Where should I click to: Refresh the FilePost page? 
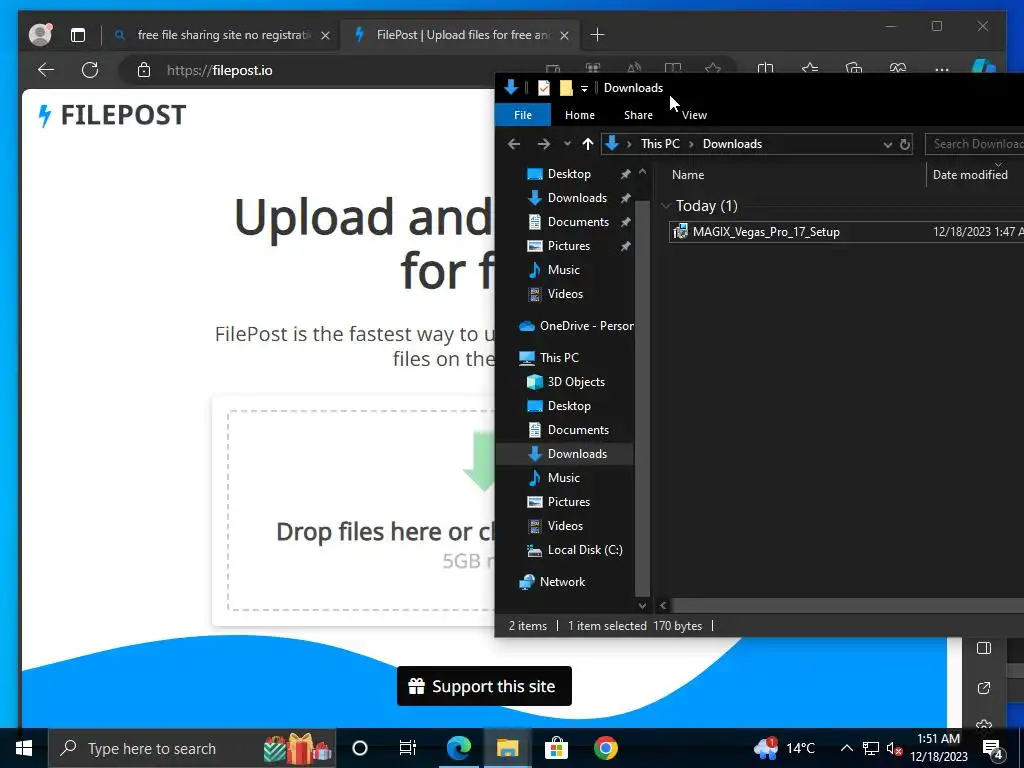[x=90, y=70]
